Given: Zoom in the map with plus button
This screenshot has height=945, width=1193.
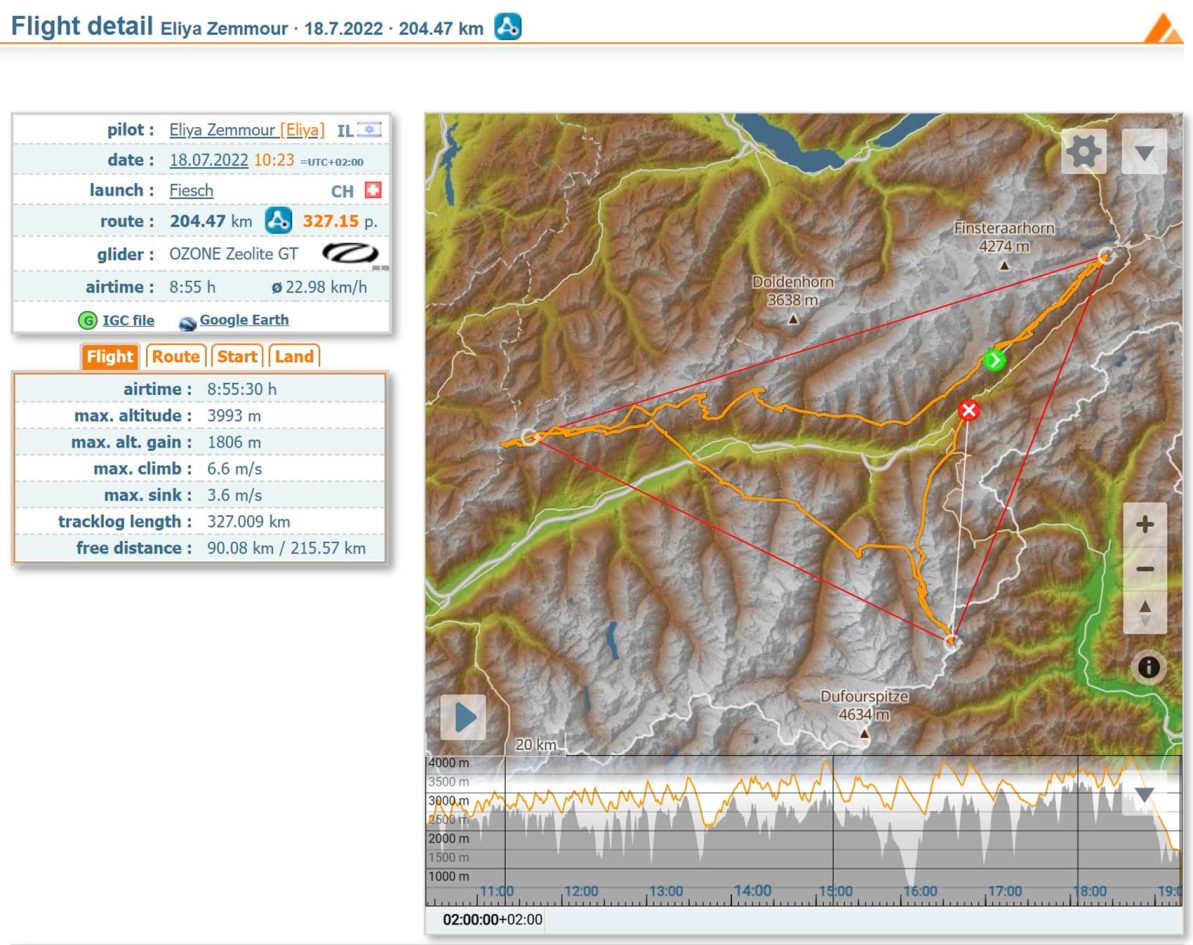Looking at the screenshot, I should click(1144, 524).
